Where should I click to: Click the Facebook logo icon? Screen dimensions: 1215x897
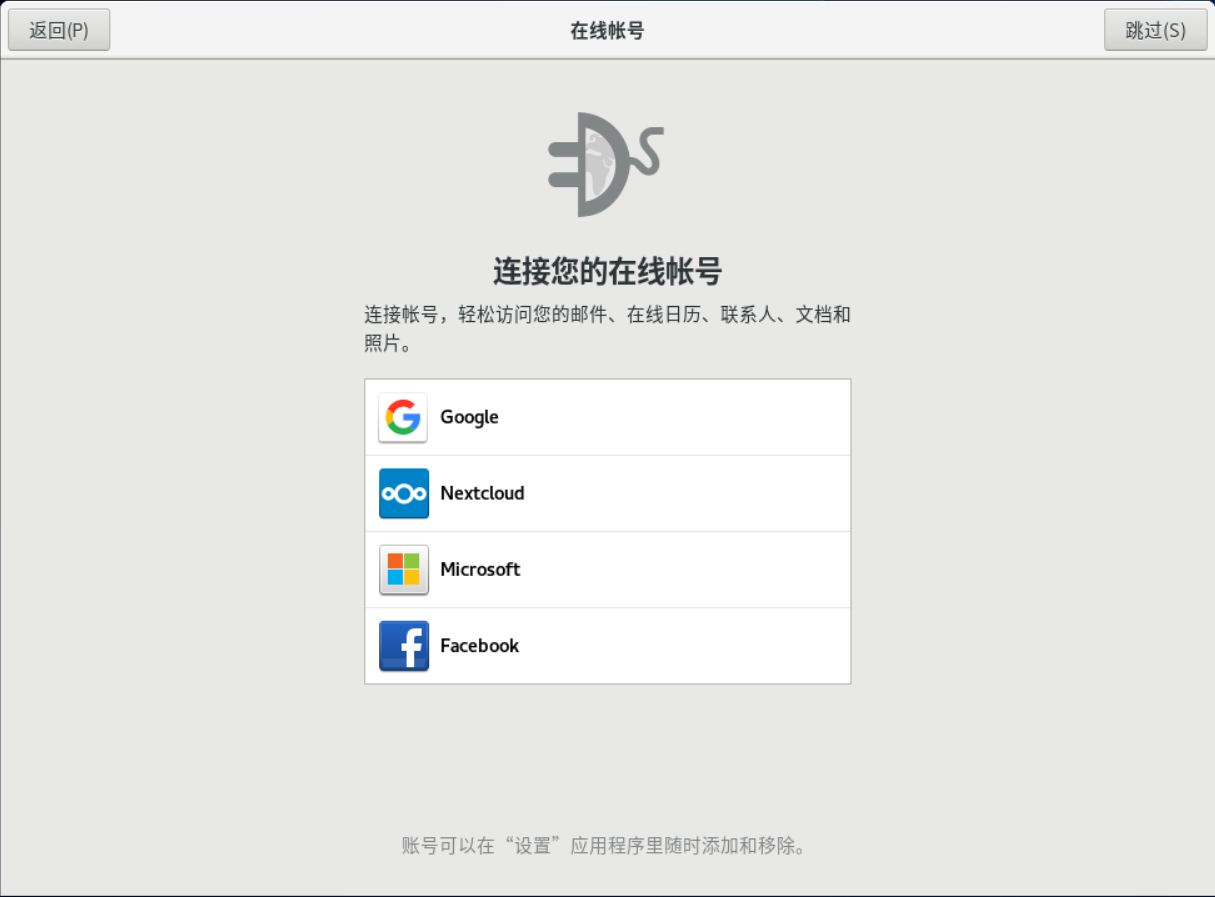pos(403,645)
